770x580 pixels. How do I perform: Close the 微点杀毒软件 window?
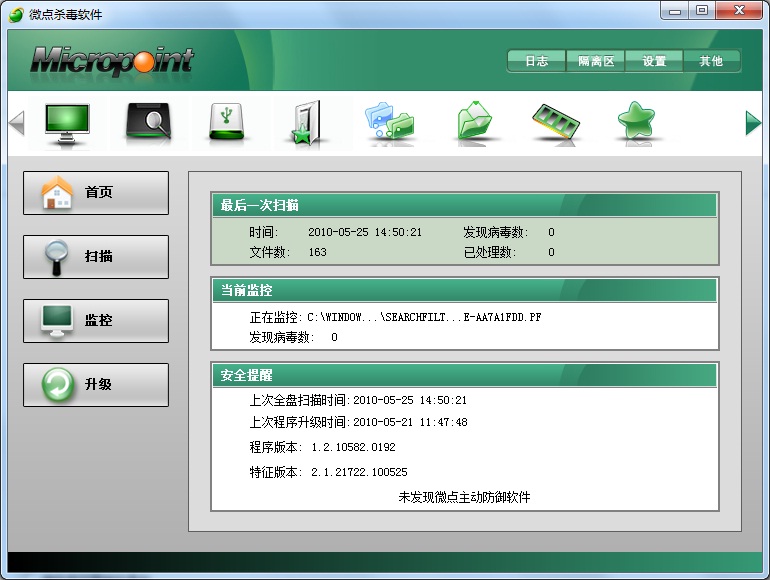[x=739, y=11]
